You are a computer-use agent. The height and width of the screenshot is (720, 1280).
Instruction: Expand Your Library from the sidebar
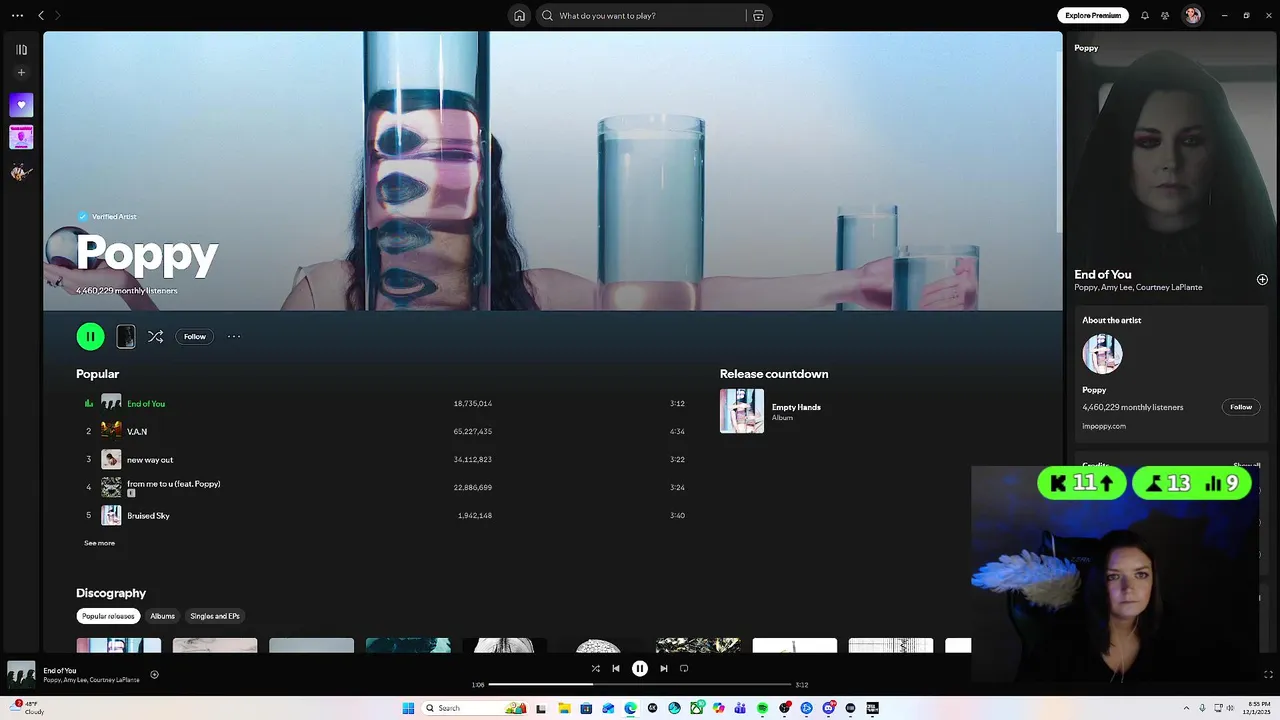pos(21,49)
